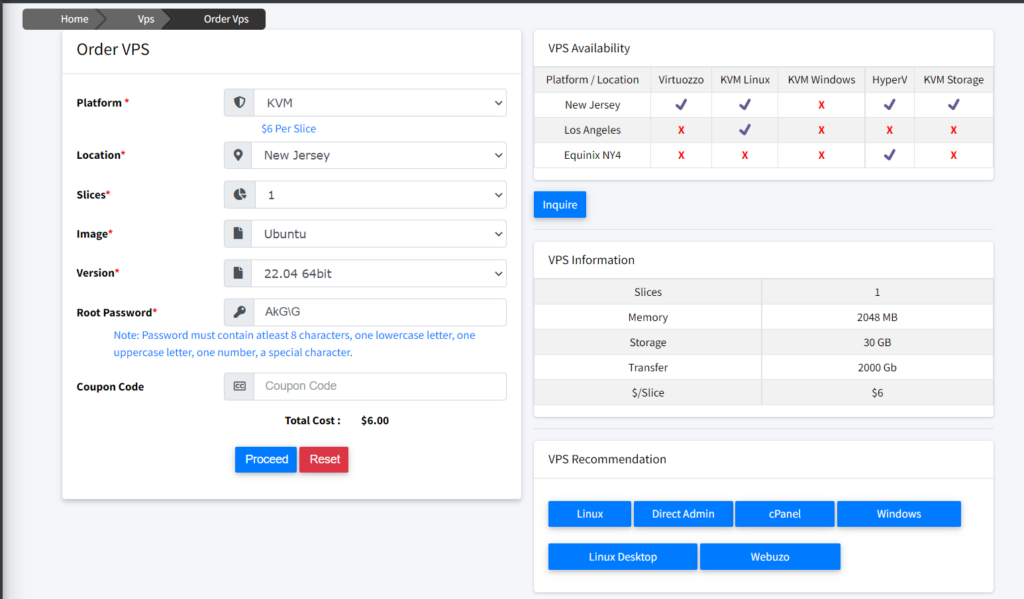Click the location pin icon beside Location
The height and width of the screenshot is (599, 1024).
coord(238,155)
